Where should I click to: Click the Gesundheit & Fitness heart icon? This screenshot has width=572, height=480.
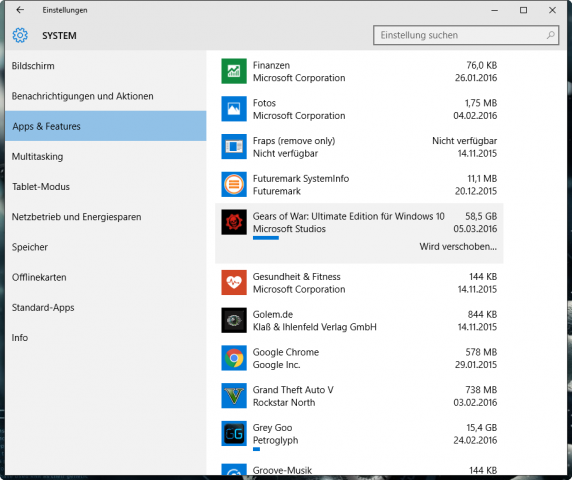(x=234, y=282)
